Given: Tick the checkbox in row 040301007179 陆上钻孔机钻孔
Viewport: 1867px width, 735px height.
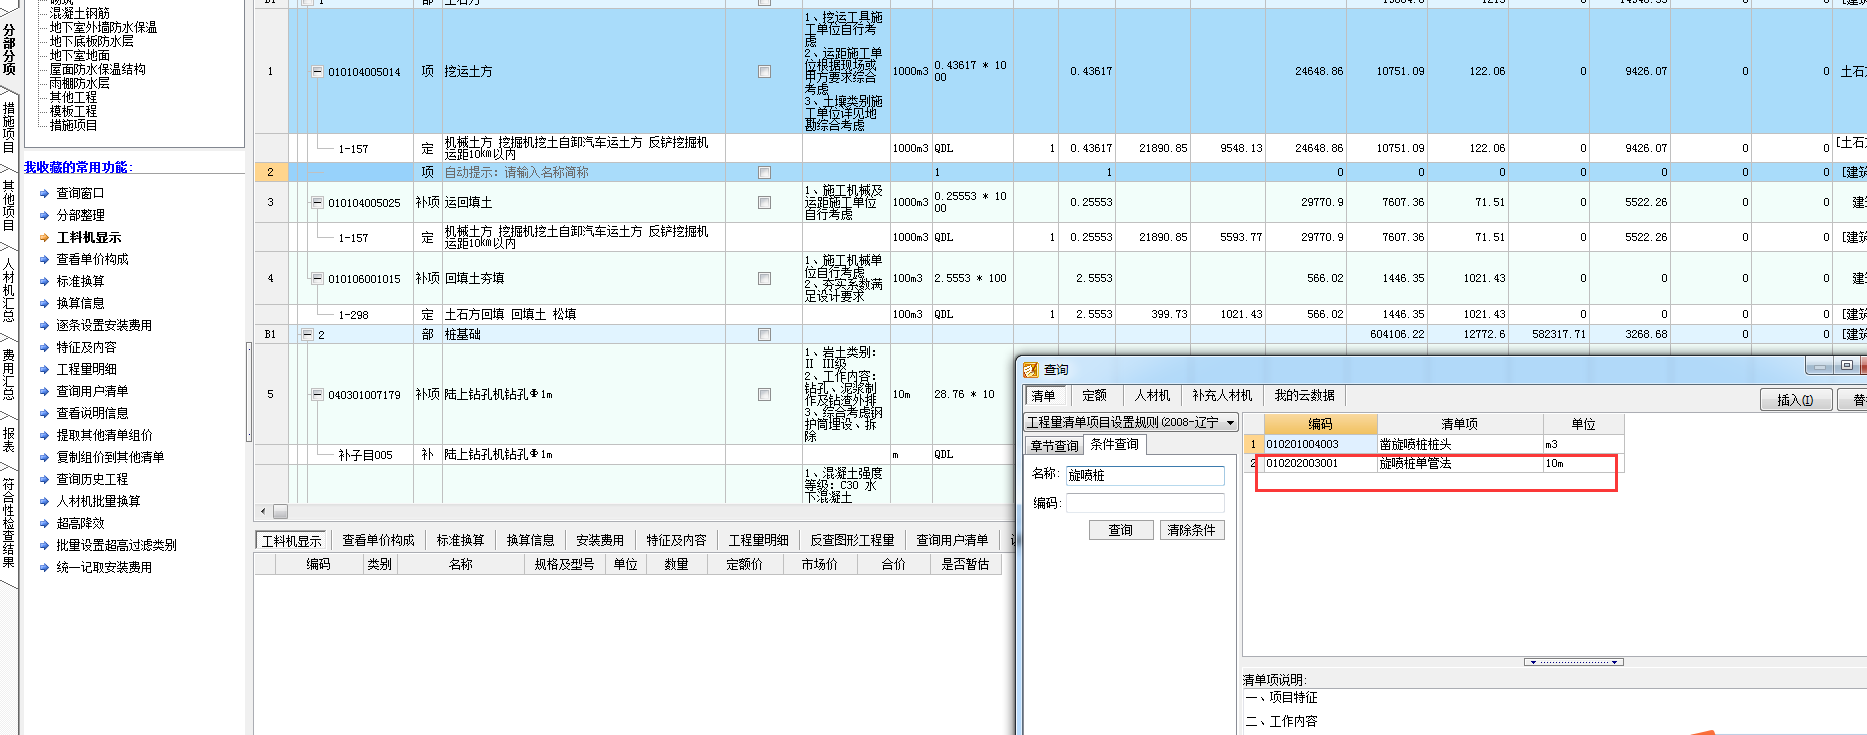Looking at the screenshot, I should click(x=764, y=395).
